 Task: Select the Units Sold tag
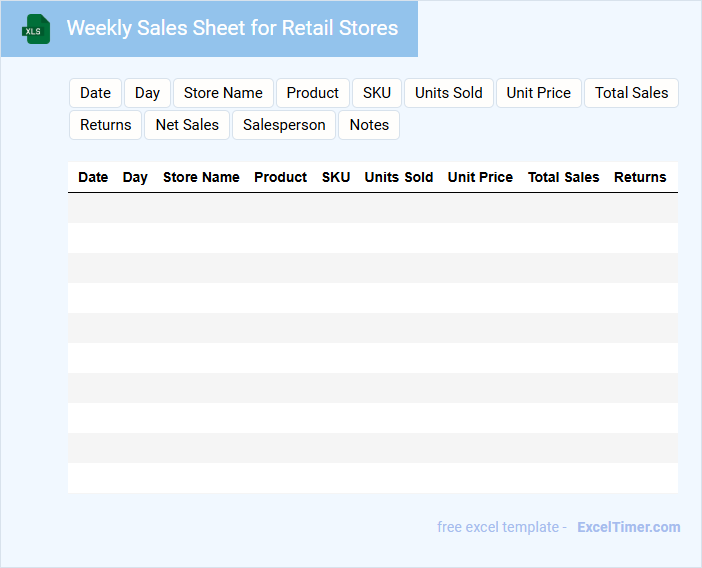[448, 93]
